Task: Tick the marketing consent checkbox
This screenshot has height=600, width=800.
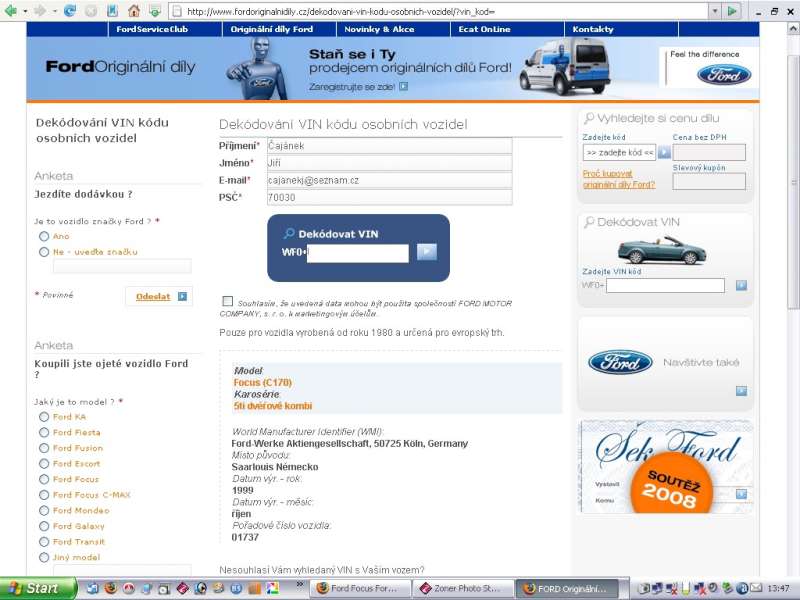Action: (x=228, y=301)
